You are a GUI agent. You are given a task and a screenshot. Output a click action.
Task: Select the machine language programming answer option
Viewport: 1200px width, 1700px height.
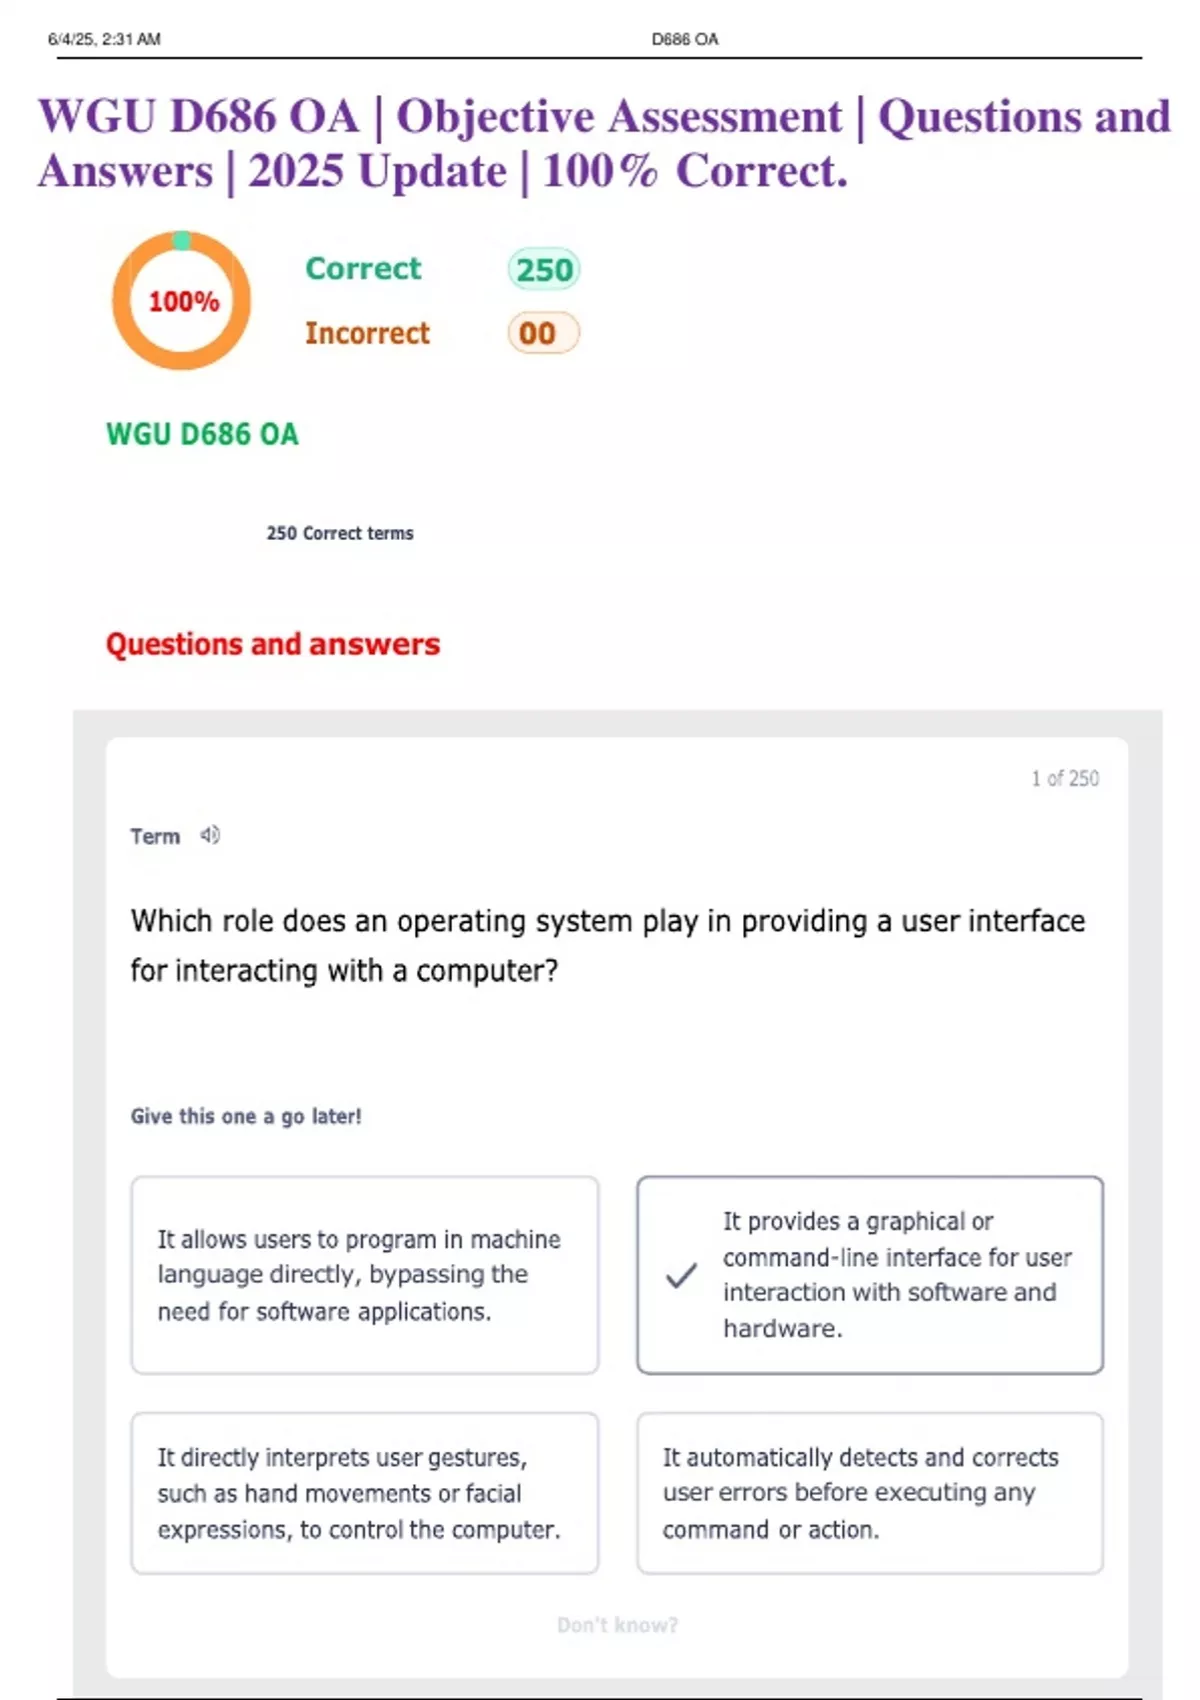point(365,1274)
